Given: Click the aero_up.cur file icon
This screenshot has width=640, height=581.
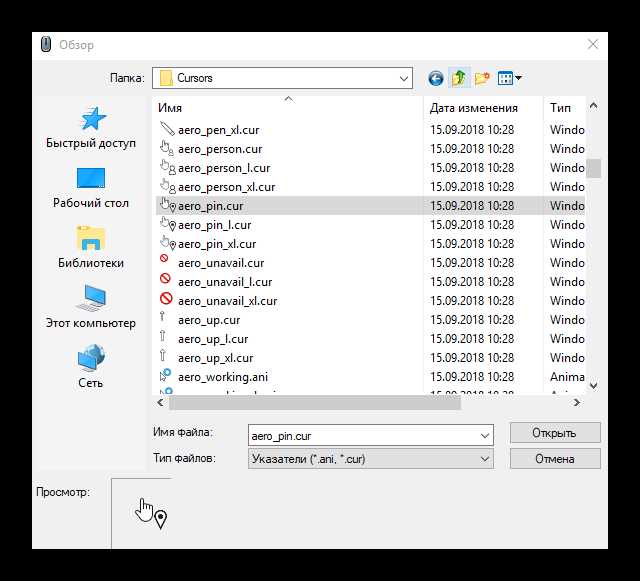Looking at the screenshot, I should pos(162,316).
